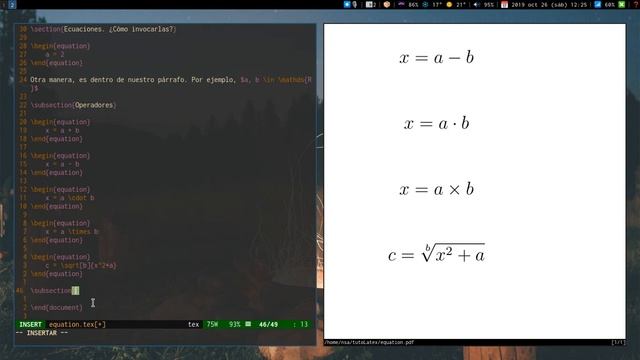The height and width of the screenshot is (360, 640).
Task: Click the 'x = a \cdot b' source line
Action: (x=70, y=198)
